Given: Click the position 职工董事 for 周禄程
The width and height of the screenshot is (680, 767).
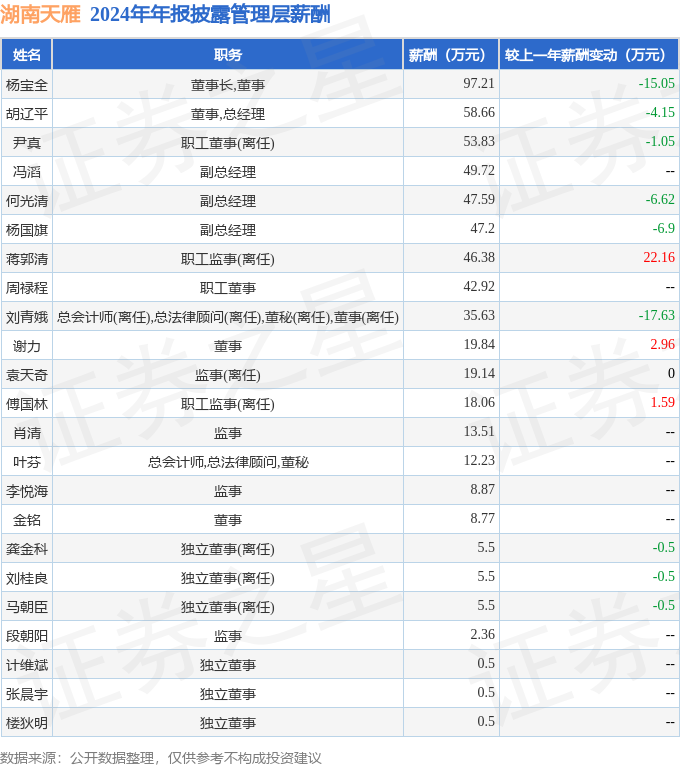Looking at the screenshot, I should pyautogui.click(x=227, y=288).
